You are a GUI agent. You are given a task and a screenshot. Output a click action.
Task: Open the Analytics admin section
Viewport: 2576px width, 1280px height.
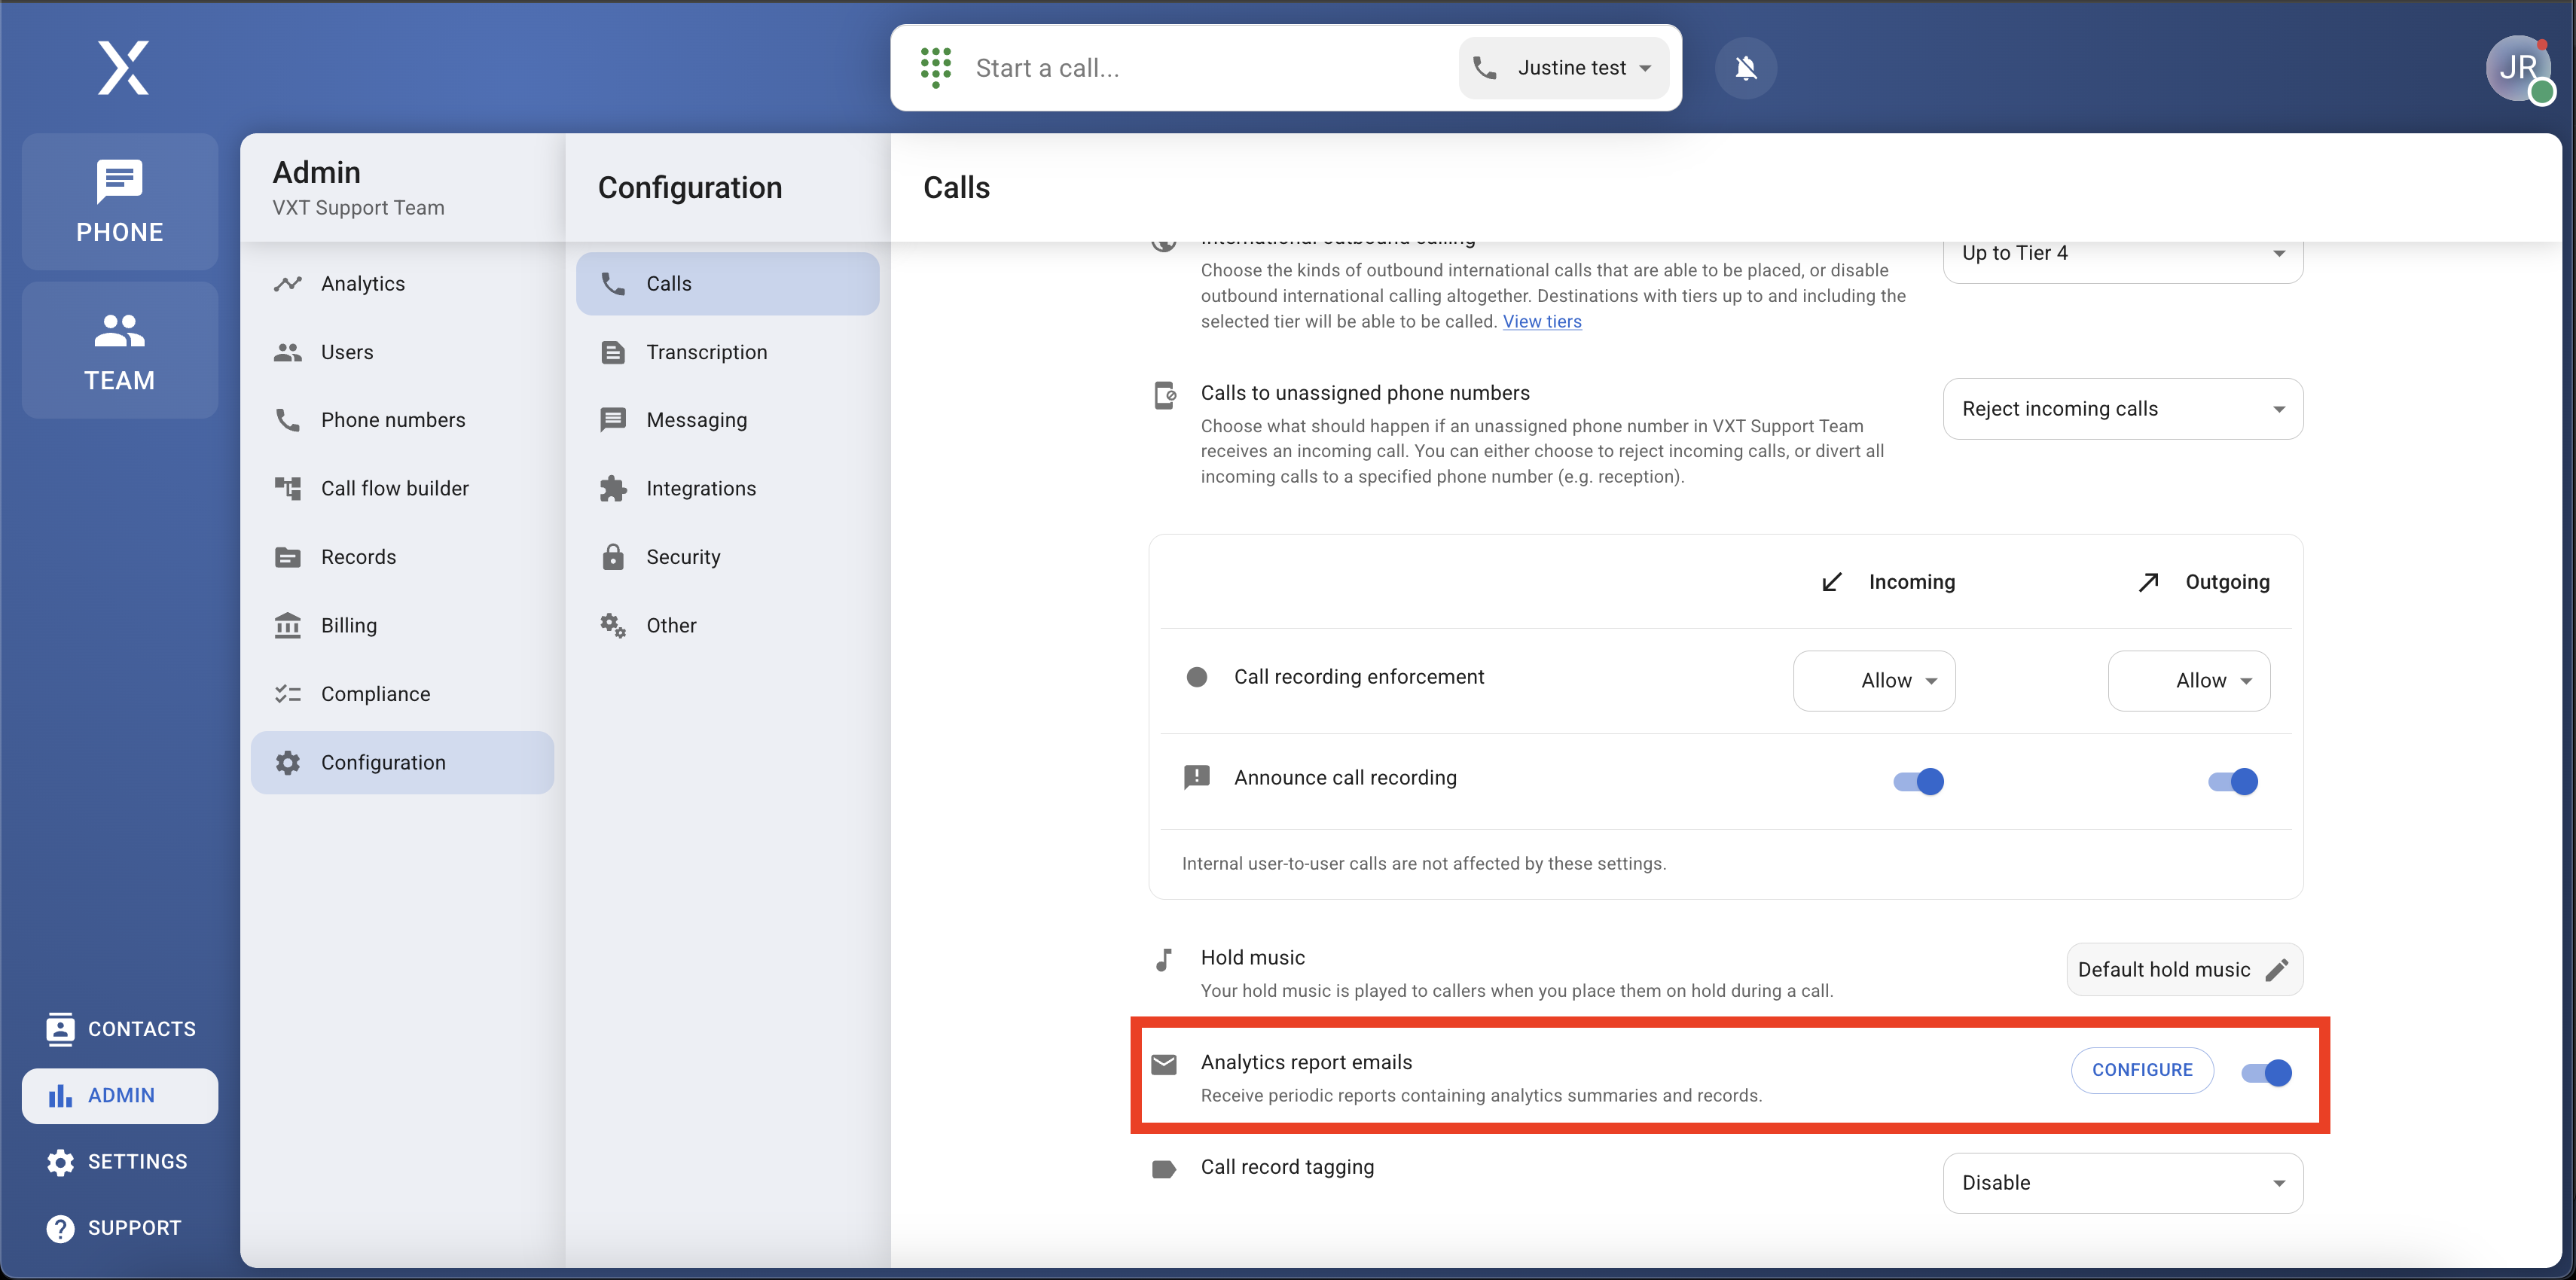click(402, 283)
